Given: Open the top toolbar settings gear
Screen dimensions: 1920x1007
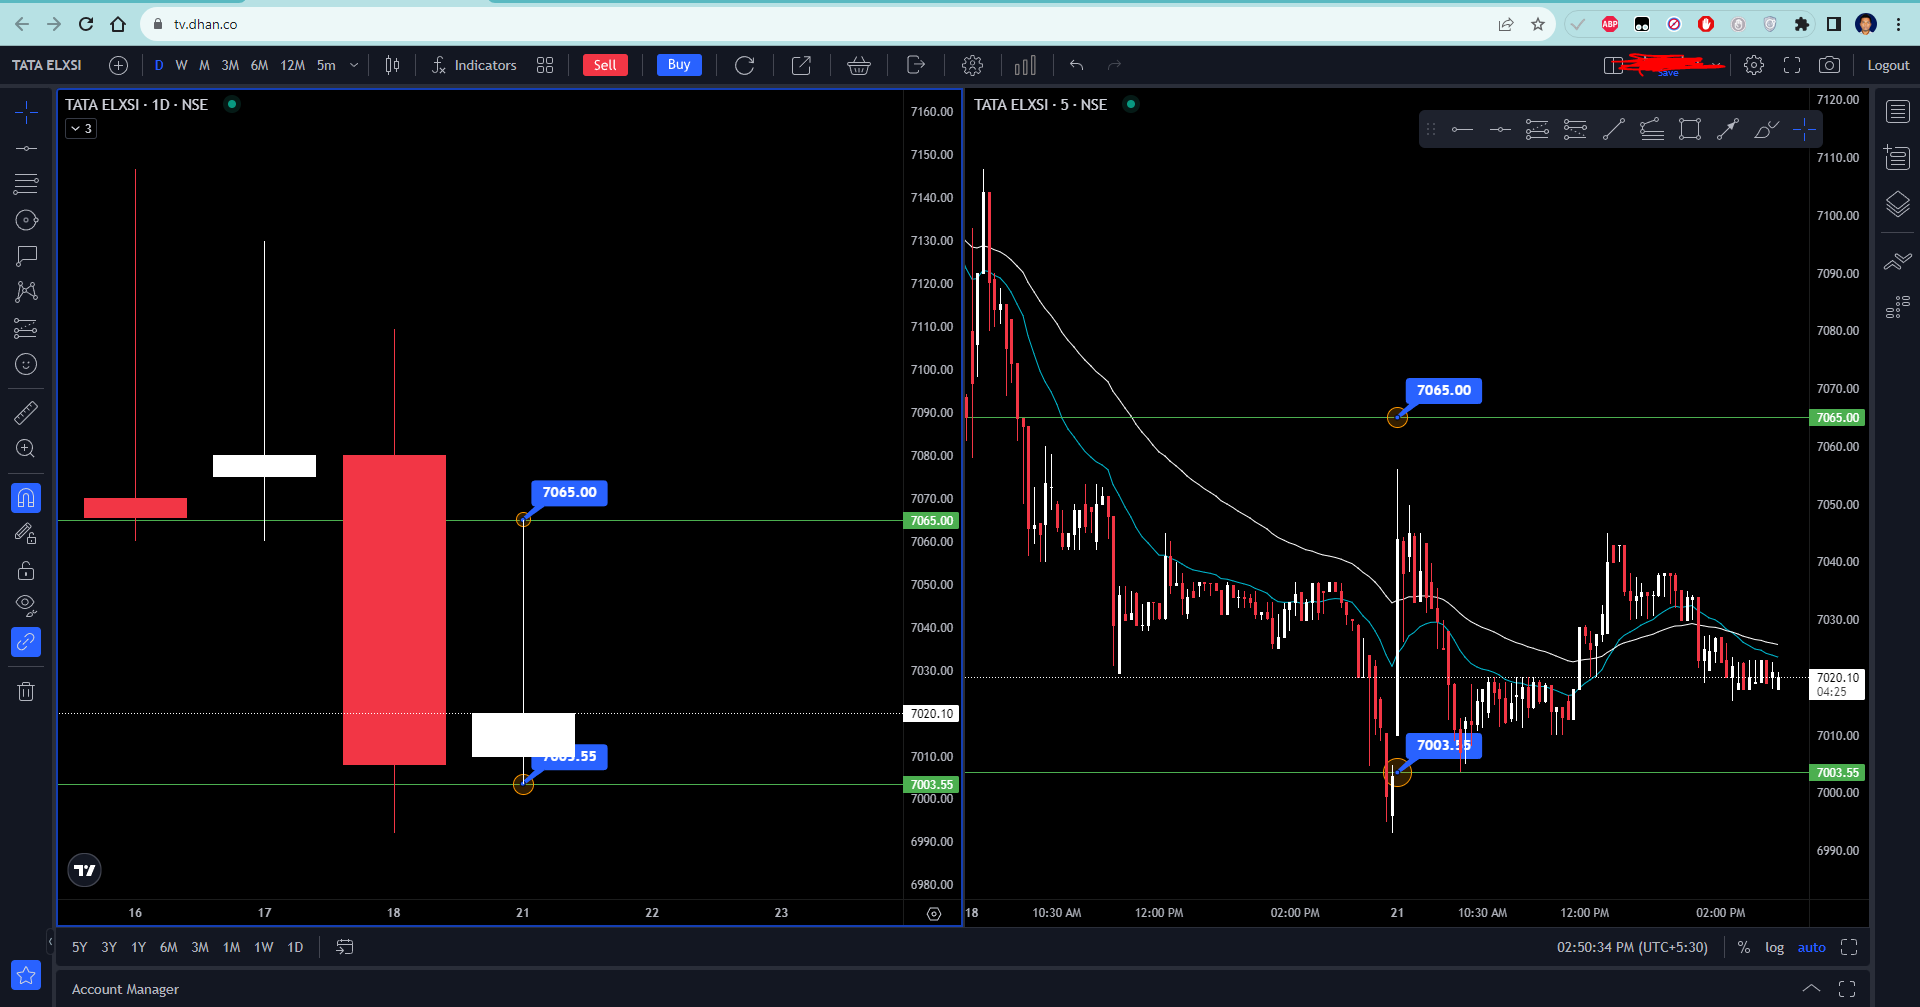Looking at the screenshot, I should (972, 65).
